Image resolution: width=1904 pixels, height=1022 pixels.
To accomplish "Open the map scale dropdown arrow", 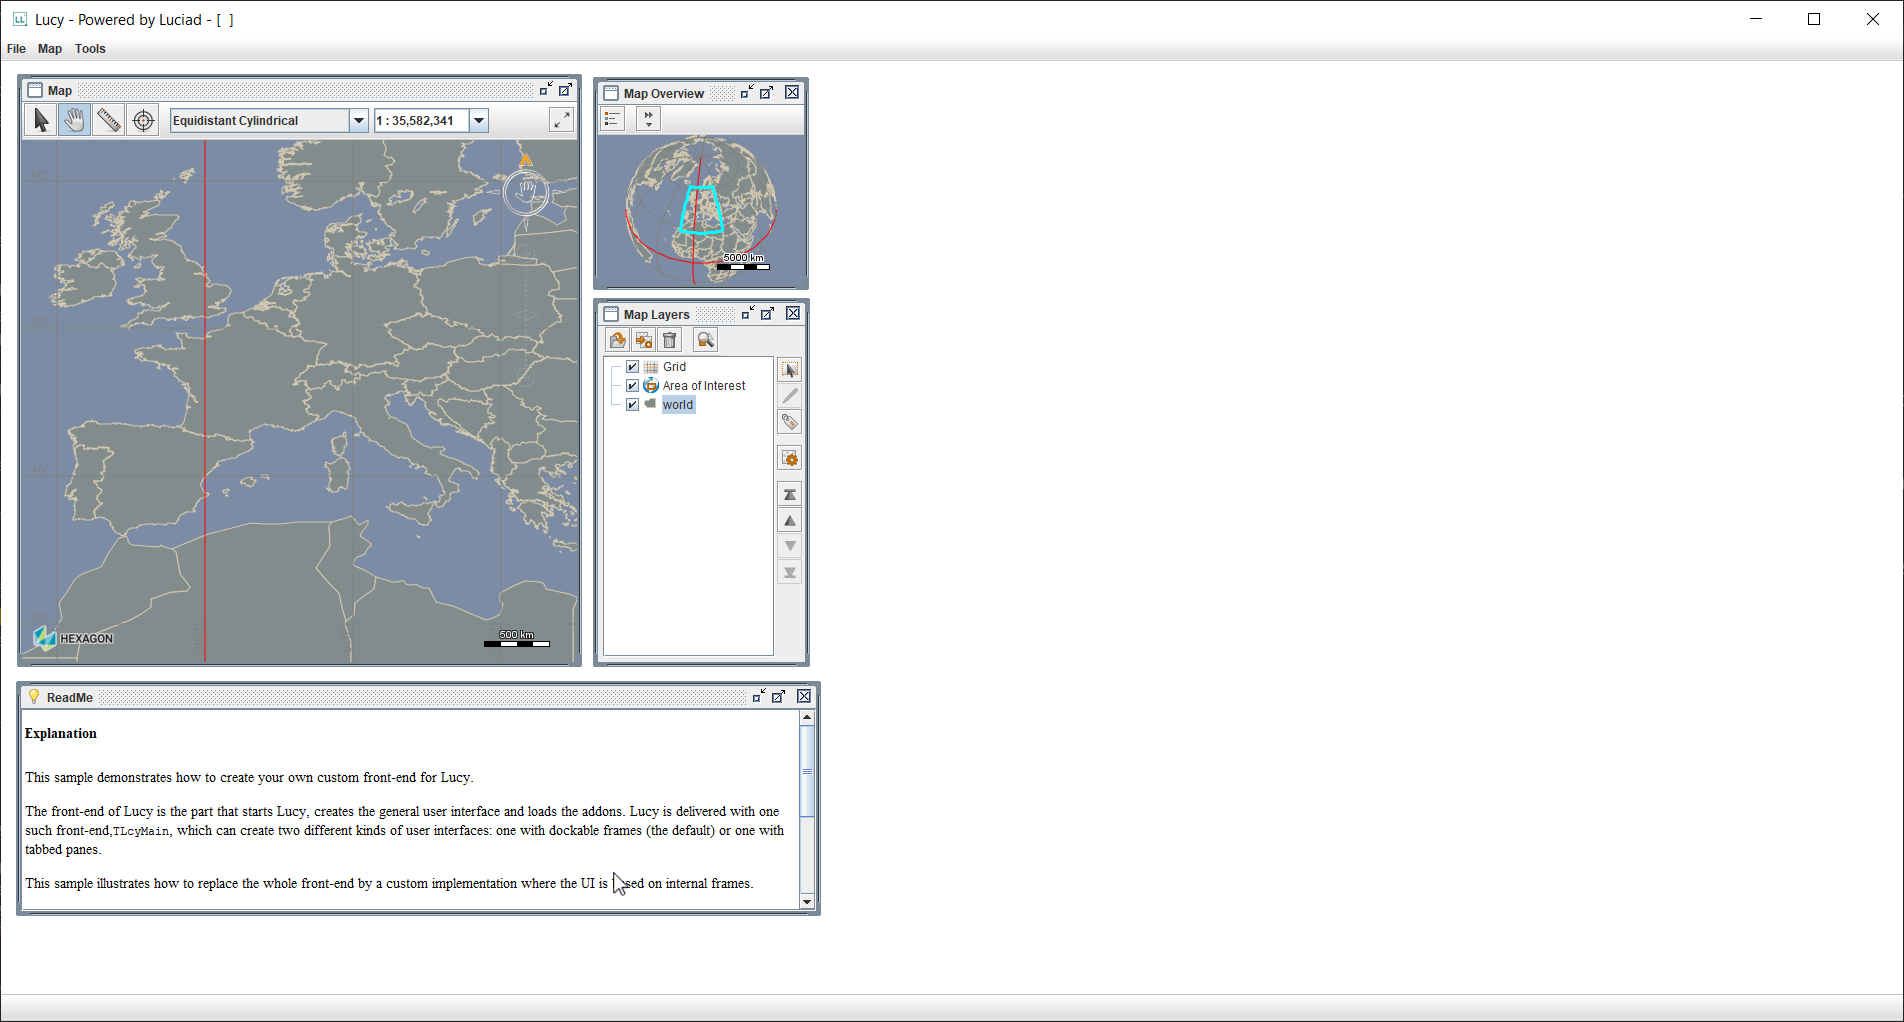I will [x=479, y=120].
